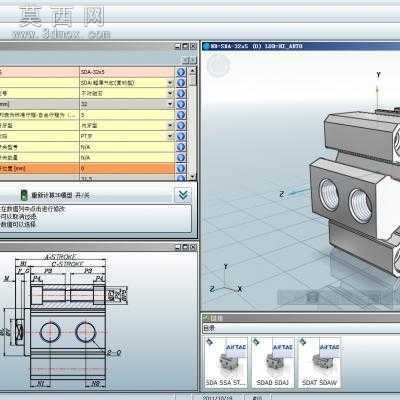Open the PT thread type dropdown
This screenshot has width=400, height=400.
point(170,136)
